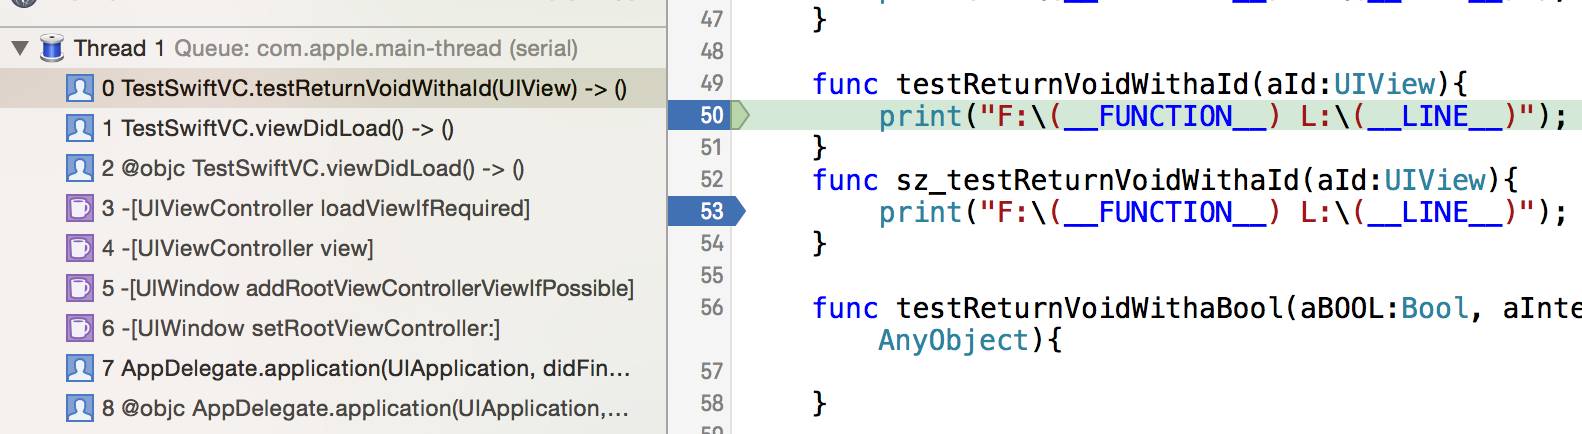The image size is (1582, 434).
Task: Click person icon of frame 8 @objc AppDelegate
Action: click(x=79, y=408)
